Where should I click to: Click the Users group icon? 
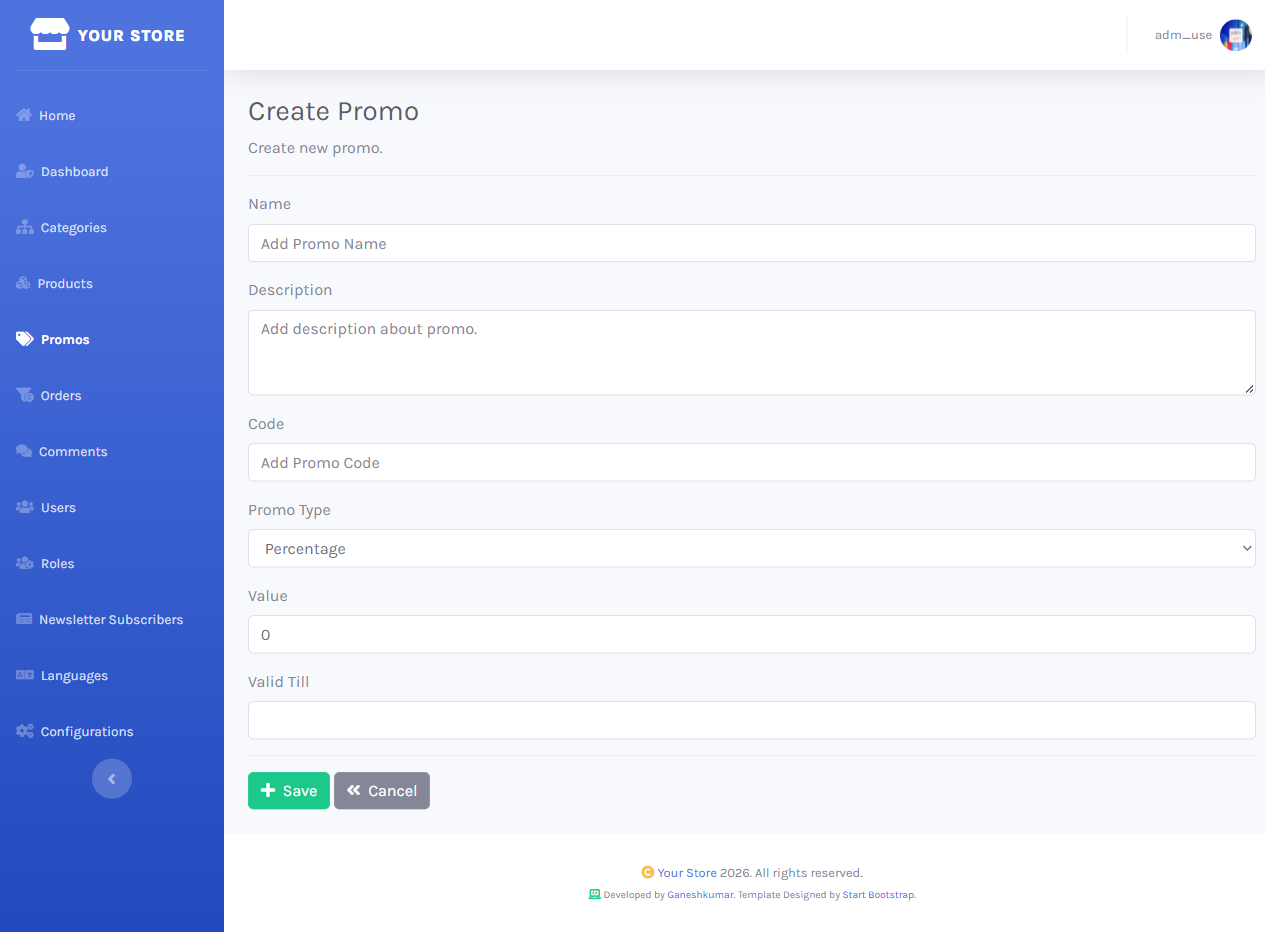tap(25, 507)
